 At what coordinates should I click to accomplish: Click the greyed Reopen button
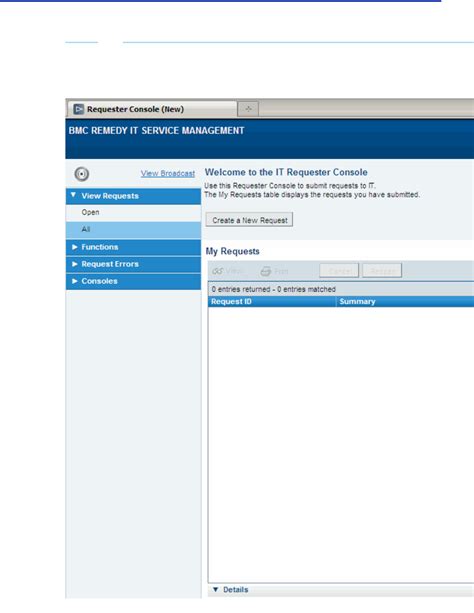(382, 271)
